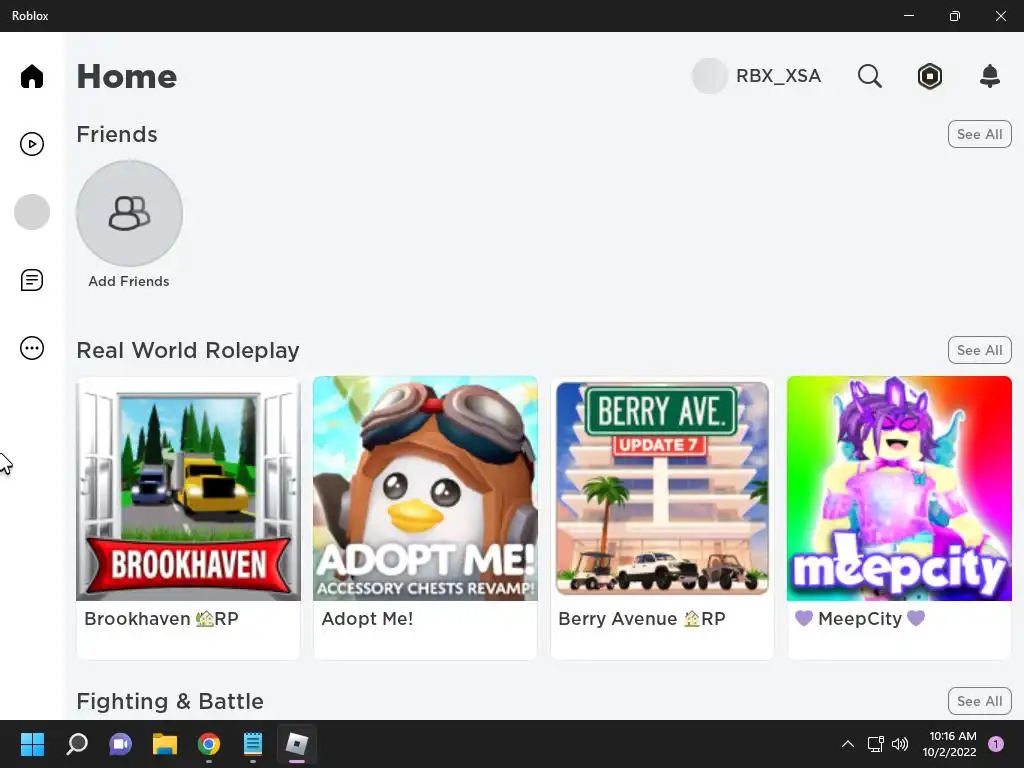Open the Teams Chat taskbar icon
The image size is (1024, 768).
point(121,744)
